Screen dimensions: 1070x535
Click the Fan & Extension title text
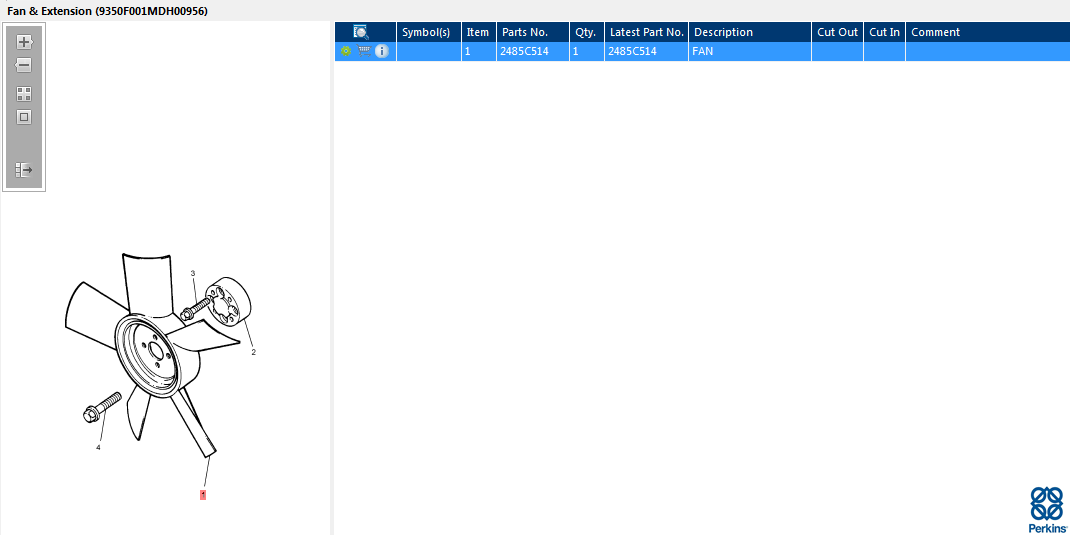pyautogui.click(x=107, y=11)
